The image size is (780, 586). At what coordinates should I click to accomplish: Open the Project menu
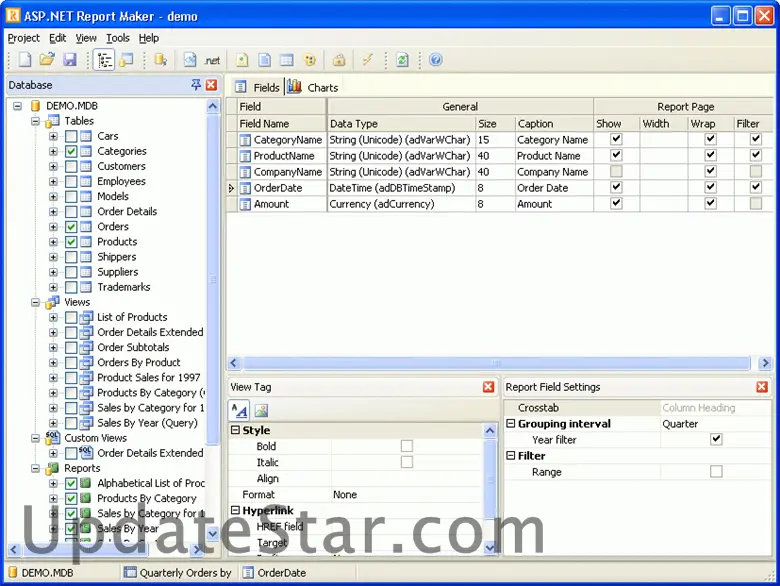tap(23, 38)
